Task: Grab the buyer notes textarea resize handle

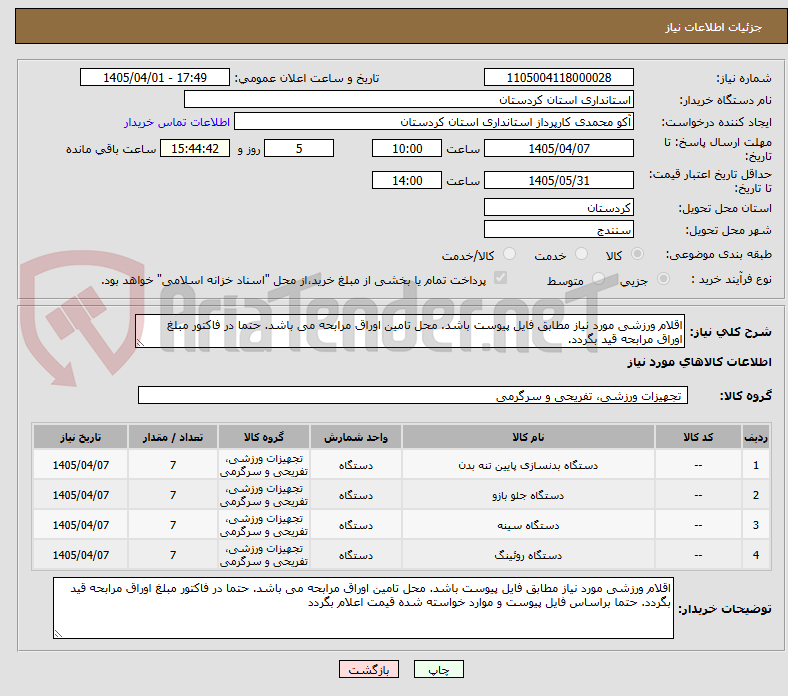Action: 58,634
